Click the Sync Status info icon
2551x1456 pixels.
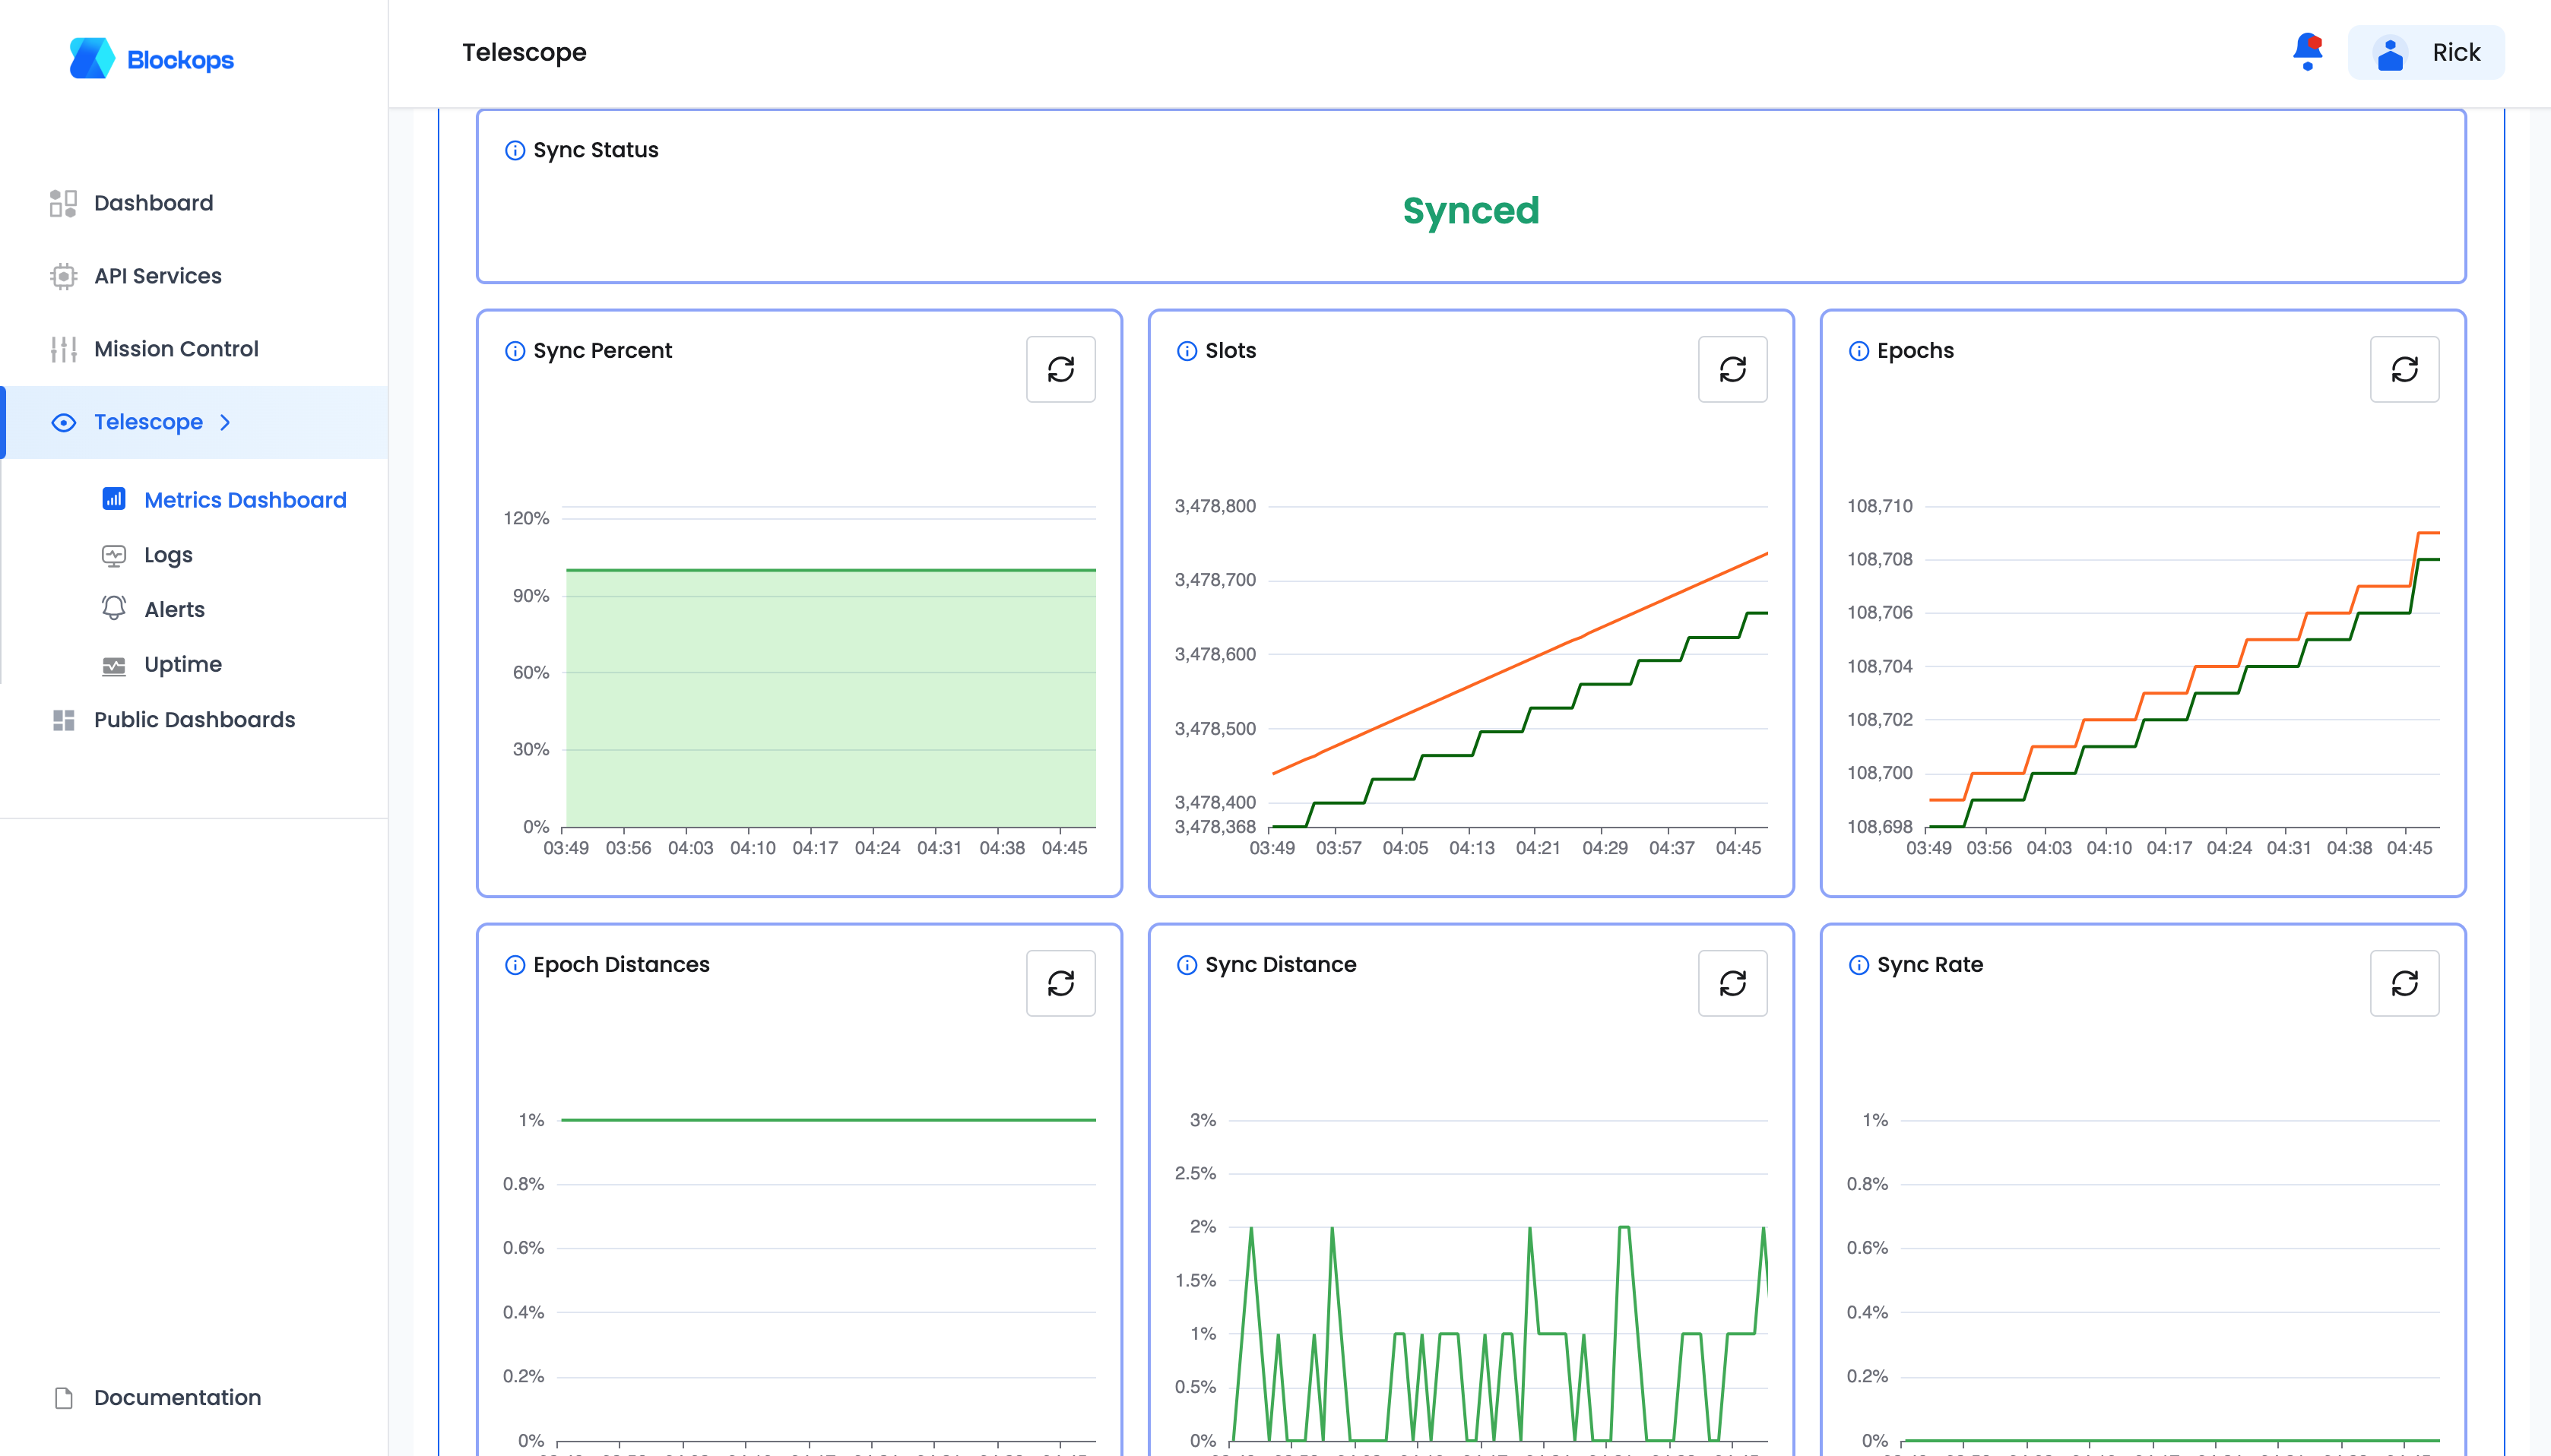515,151
